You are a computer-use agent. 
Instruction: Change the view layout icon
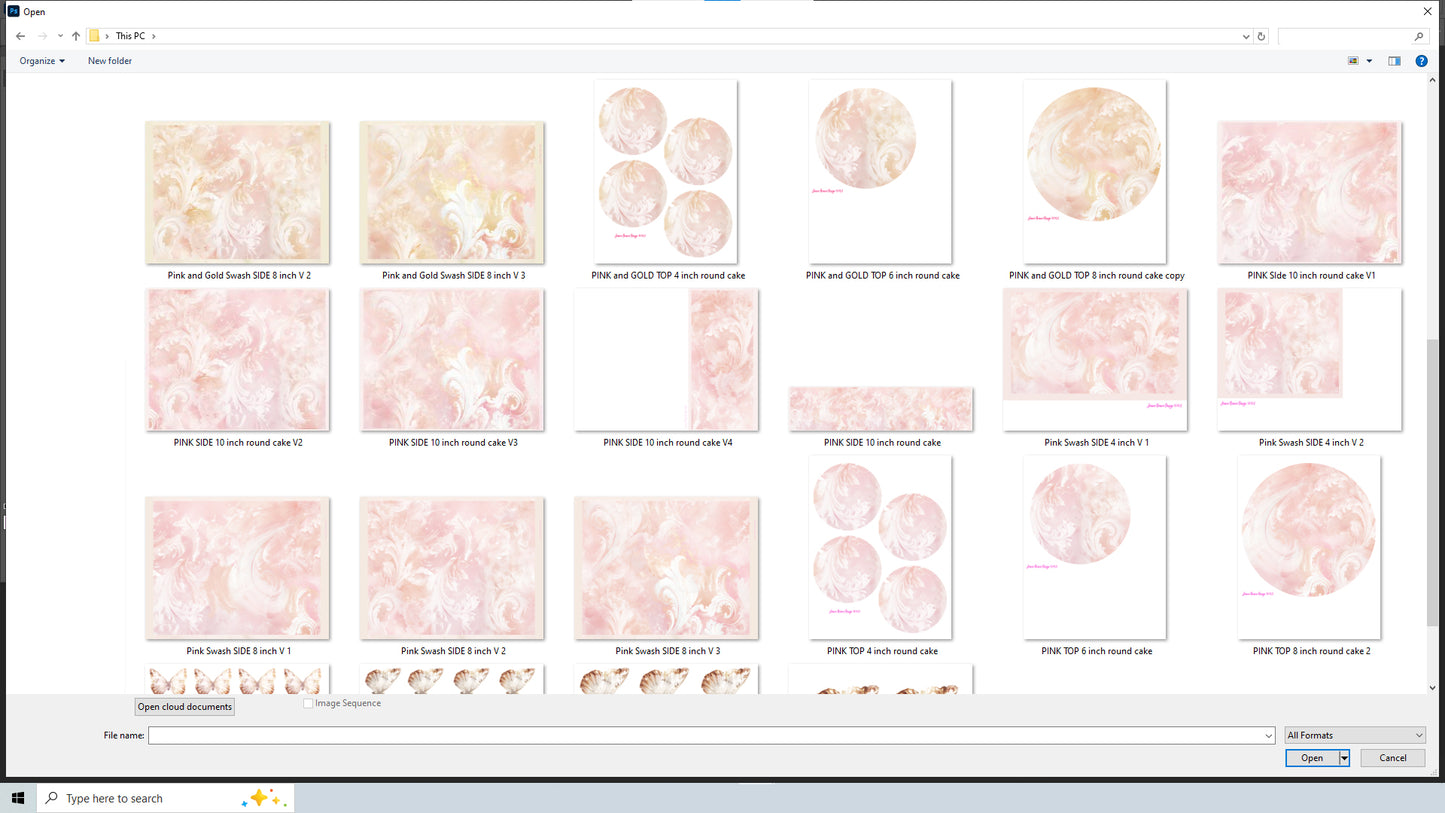click(1353, 61)
